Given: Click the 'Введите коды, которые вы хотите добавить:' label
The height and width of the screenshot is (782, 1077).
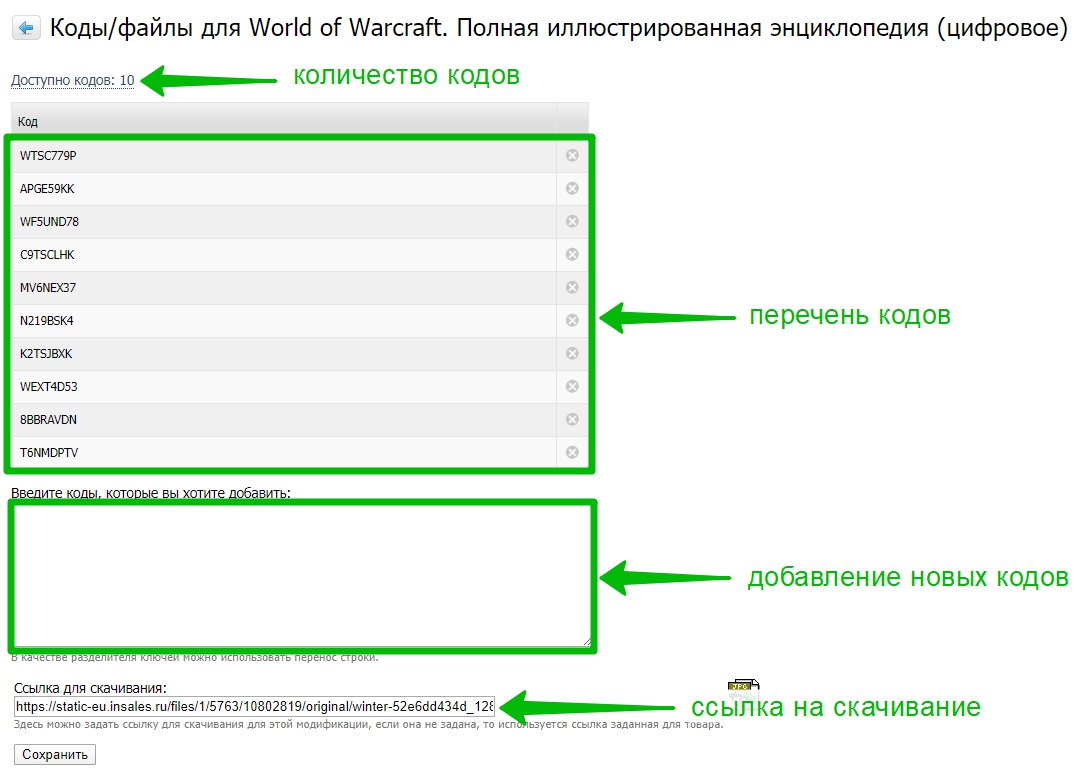Looking at the screenshot, I should [x=151, y=493].
